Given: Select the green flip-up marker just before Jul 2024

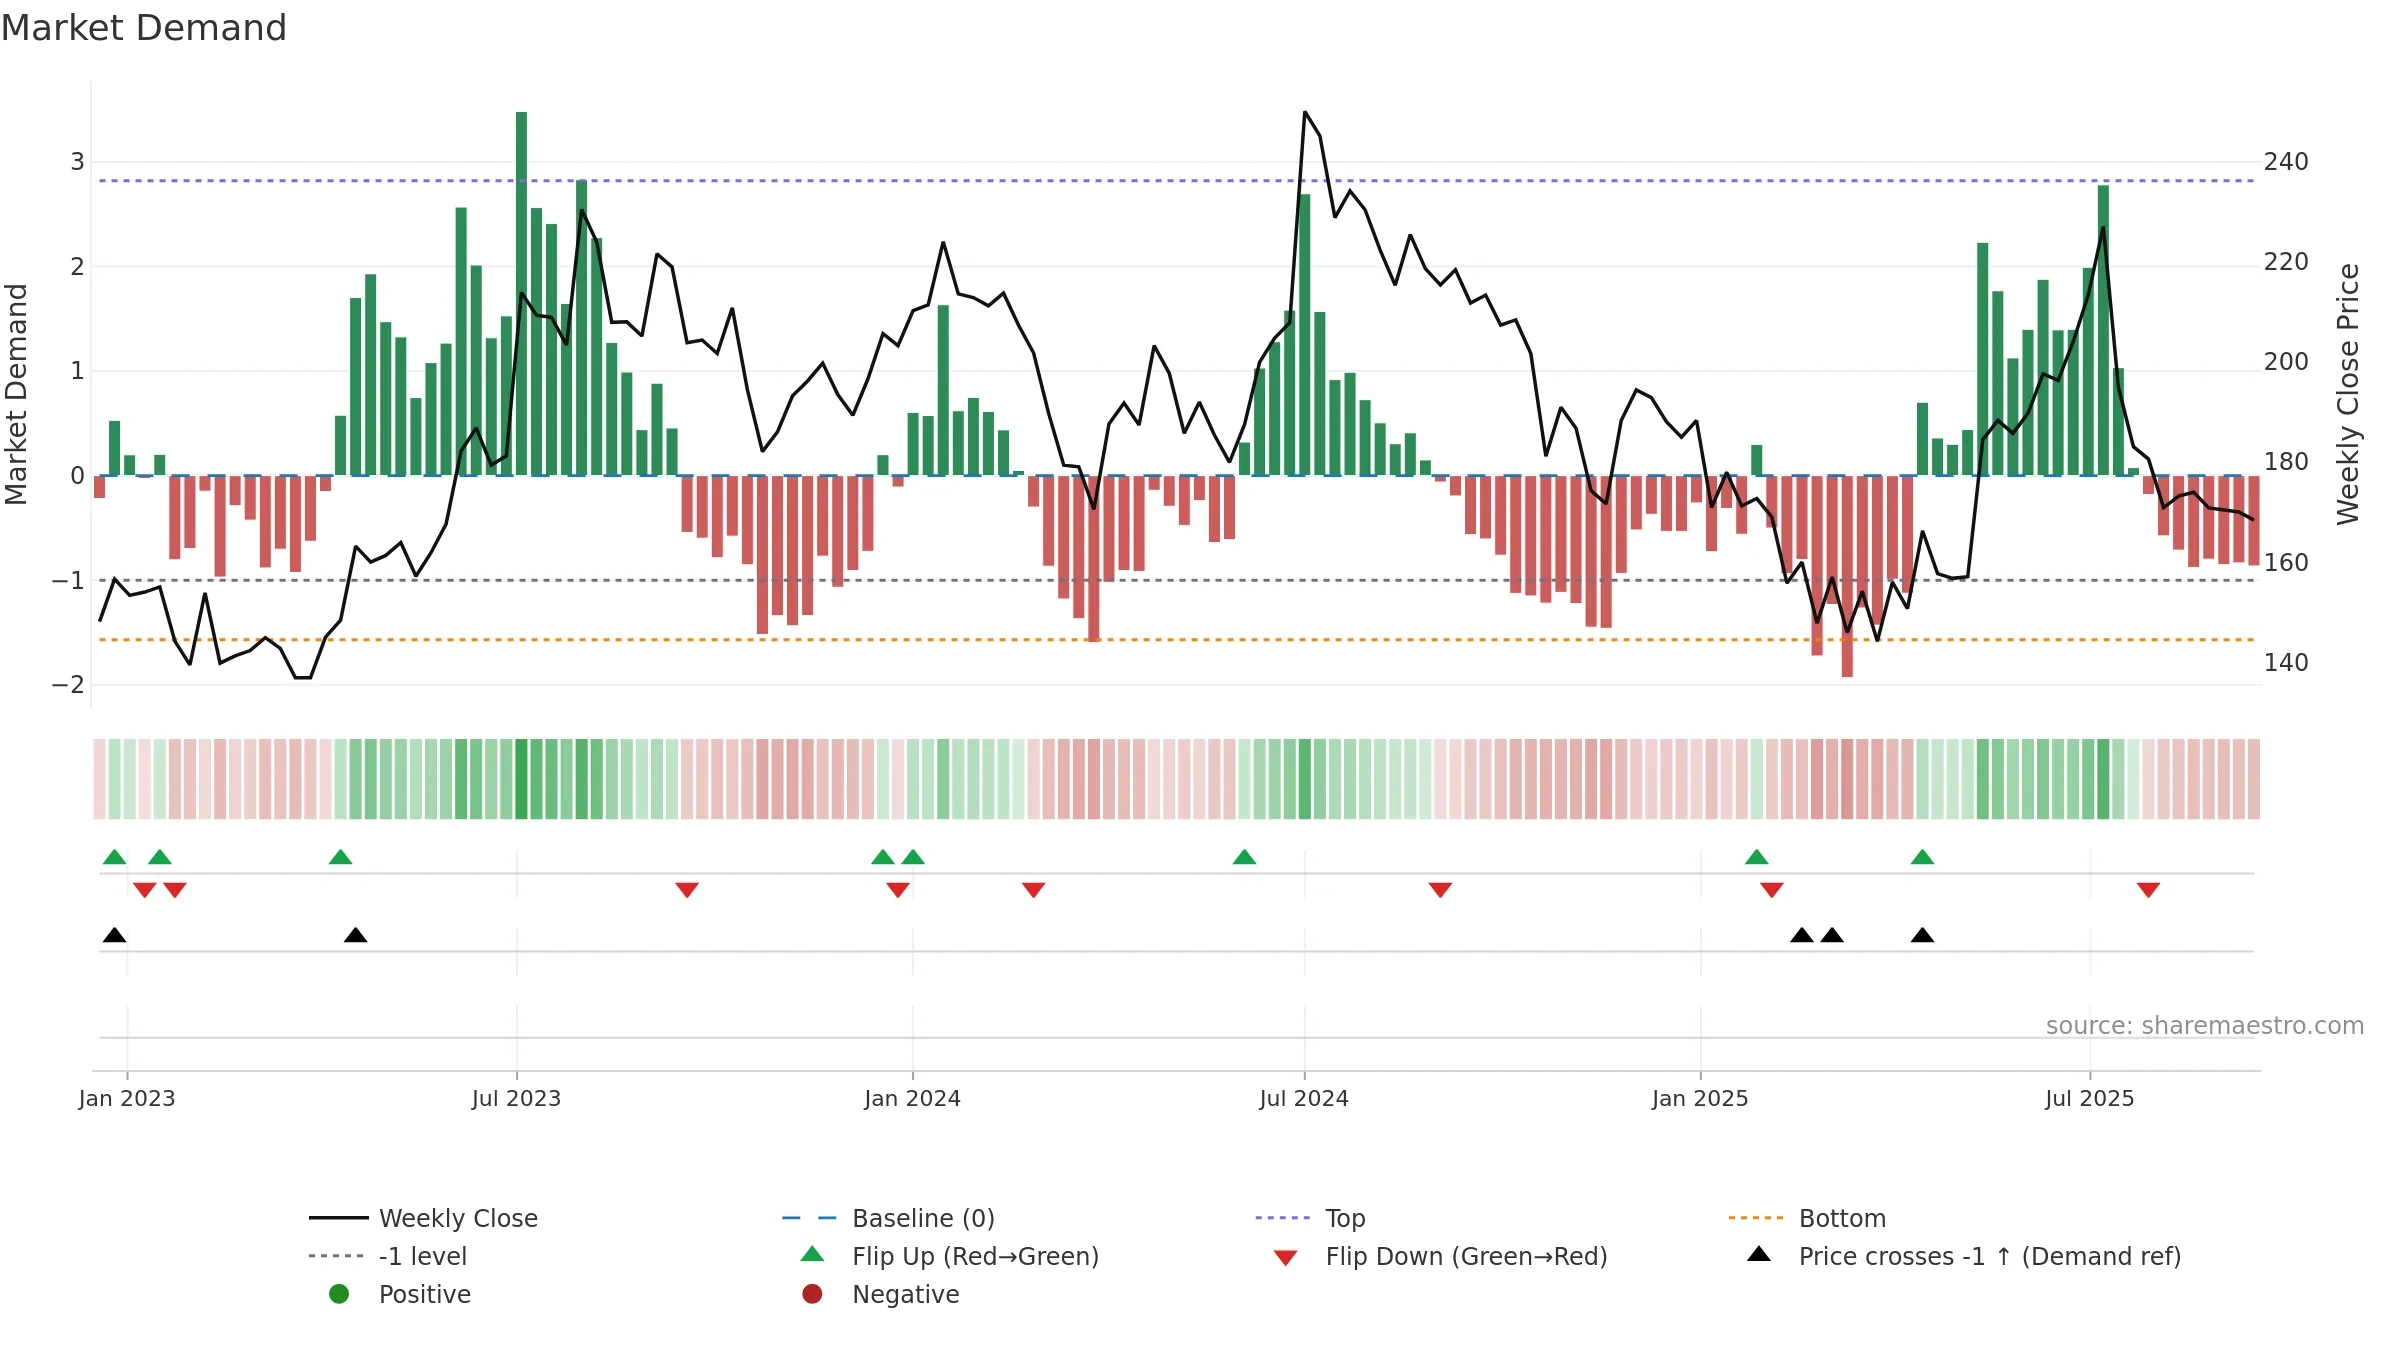Looking at the screenshot, I should point(1244,857).
